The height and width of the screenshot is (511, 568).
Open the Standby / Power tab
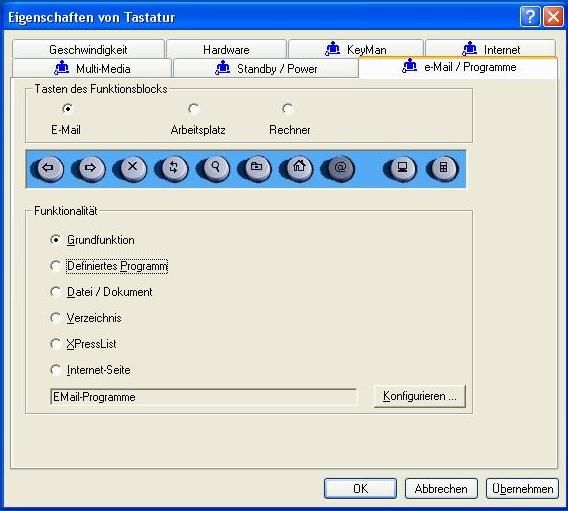click(x=266, y=68)
